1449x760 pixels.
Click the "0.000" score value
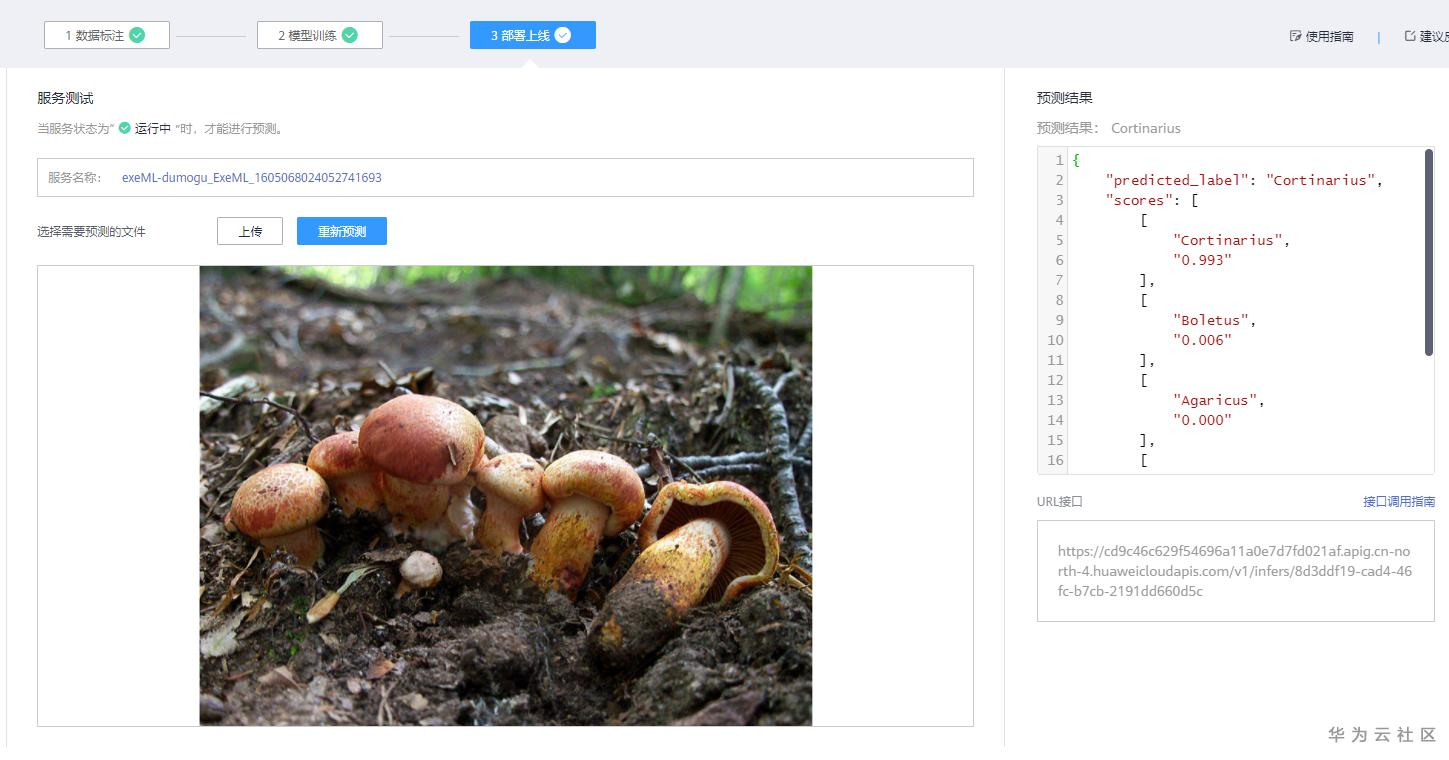pos(1202,420)
